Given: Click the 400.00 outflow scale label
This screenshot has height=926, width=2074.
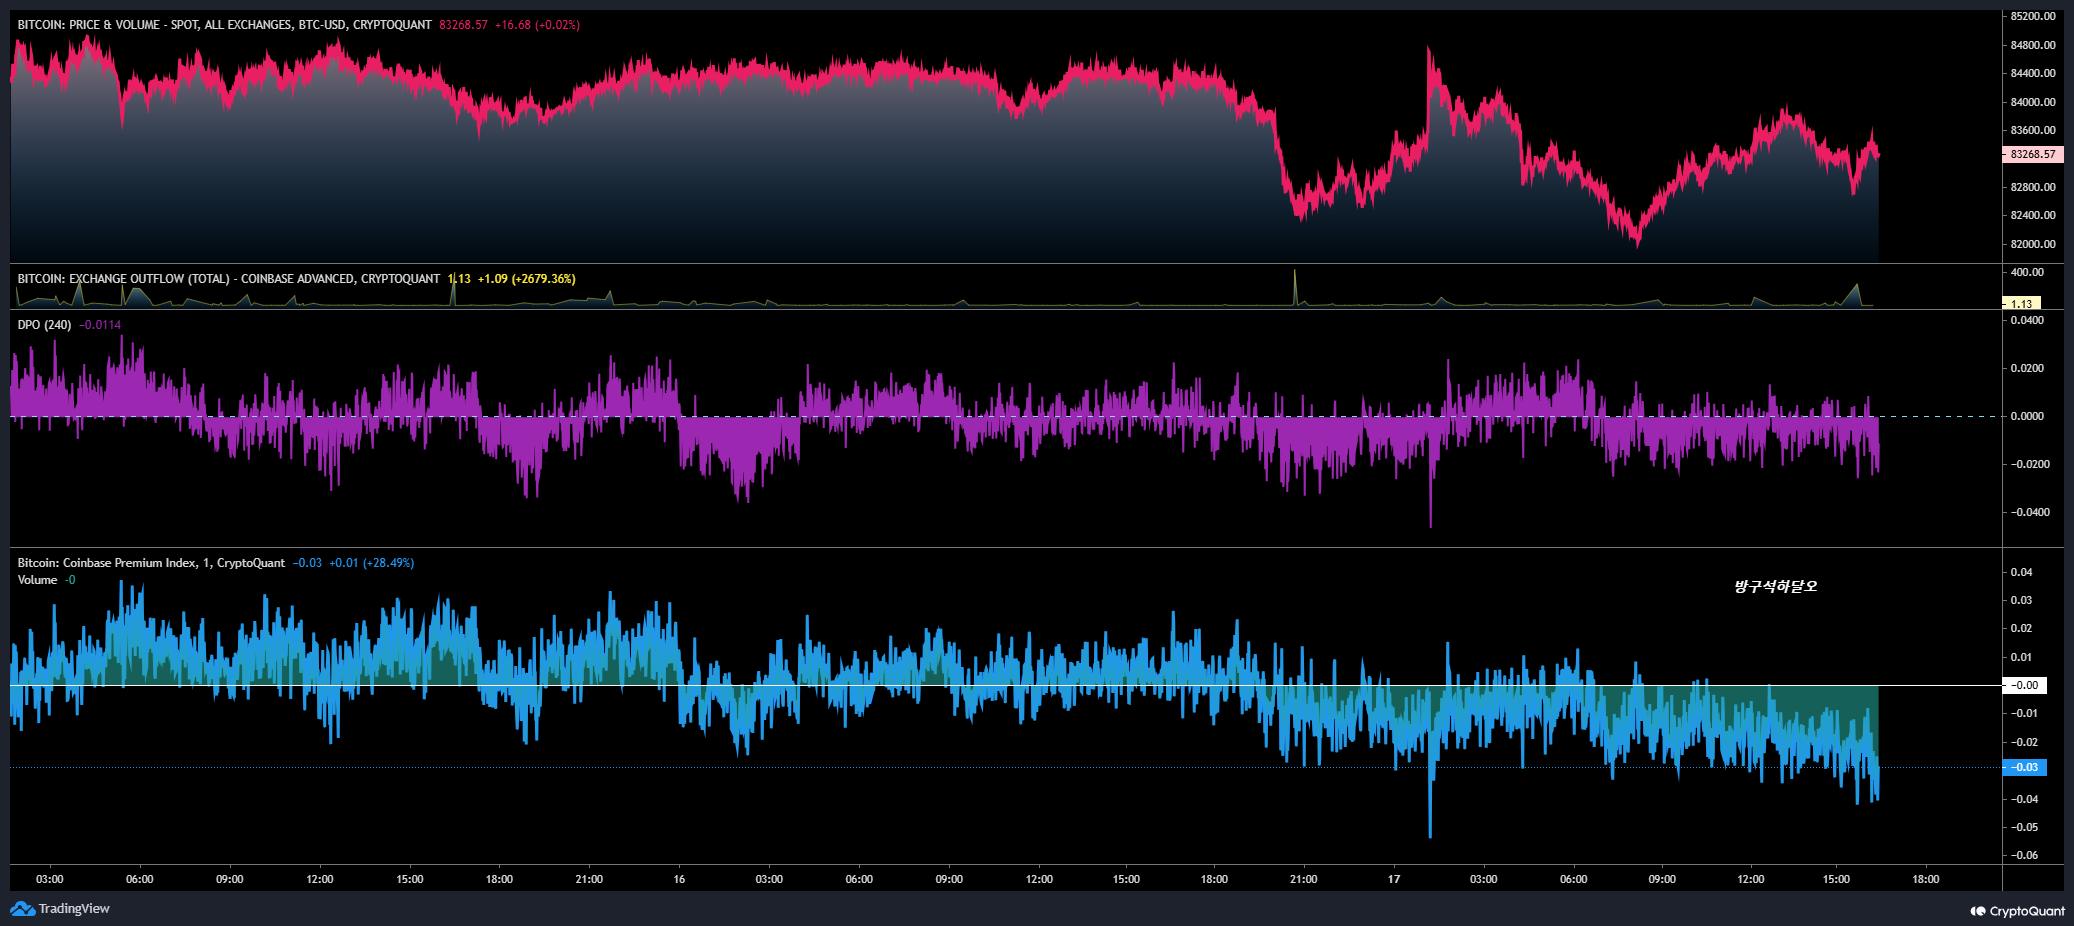Looking at the screenshot, I should [x=2027, y=272].
